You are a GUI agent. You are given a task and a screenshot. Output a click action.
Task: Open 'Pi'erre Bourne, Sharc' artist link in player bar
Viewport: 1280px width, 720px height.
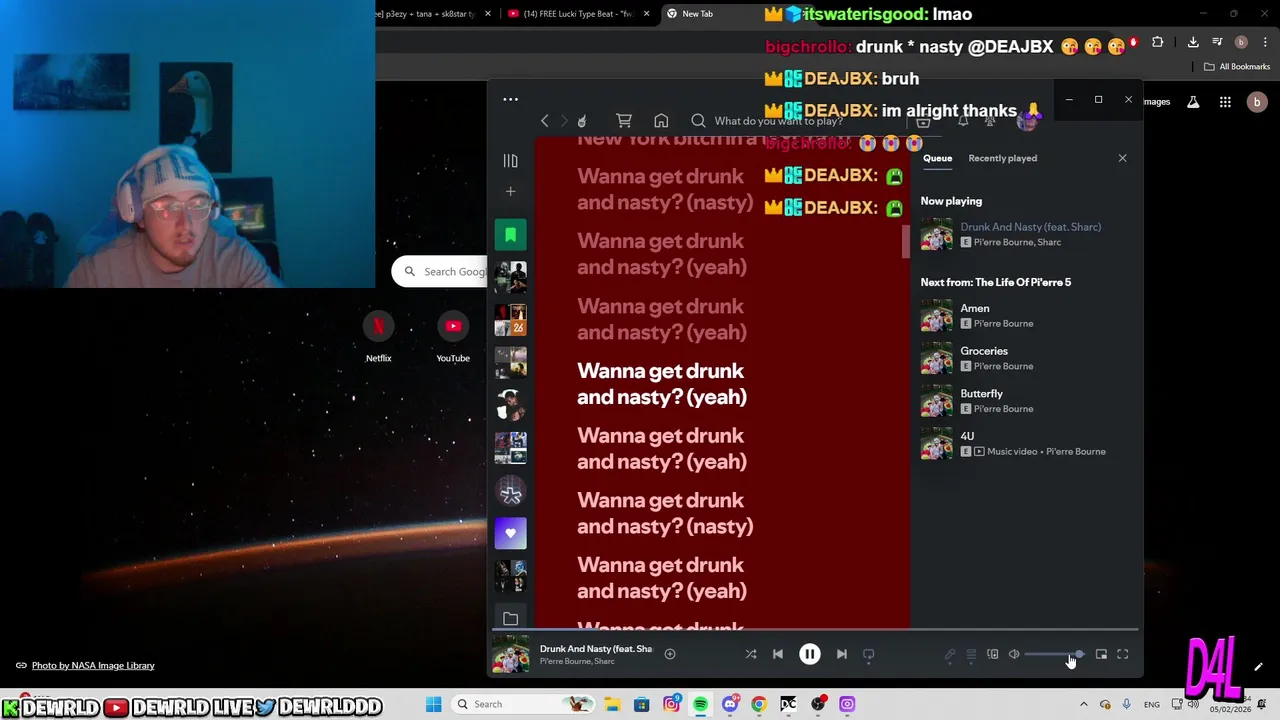(x=577, y=662)
